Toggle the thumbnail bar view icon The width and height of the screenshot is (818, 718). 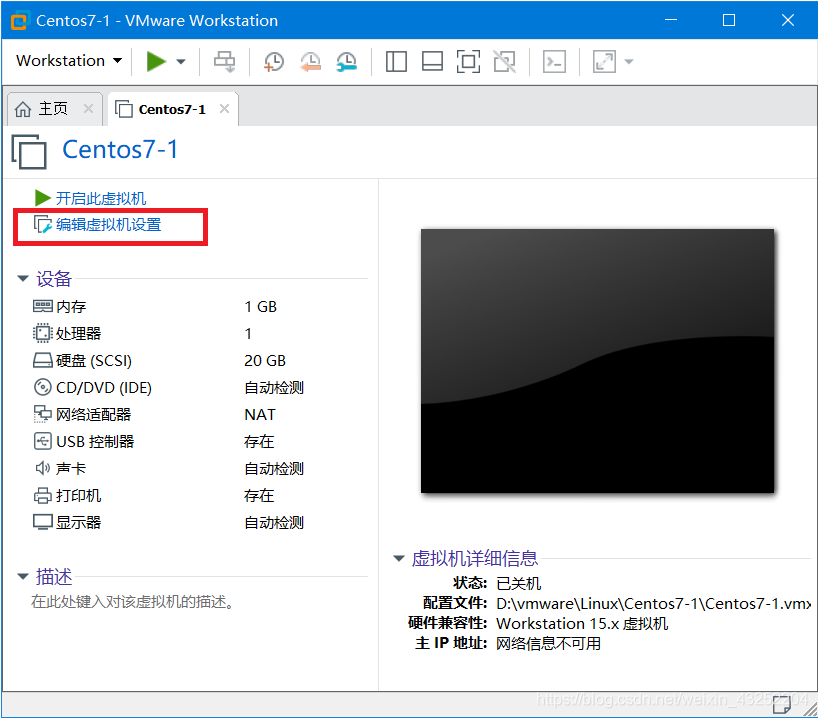point(432,62)
